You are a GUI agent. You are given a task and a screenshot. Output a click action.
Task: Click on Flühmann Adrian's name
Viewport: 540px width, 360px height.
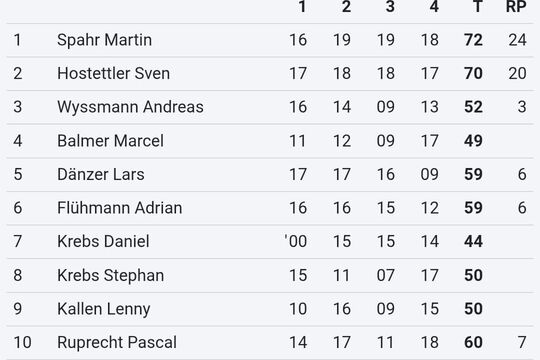pos(120,208)
